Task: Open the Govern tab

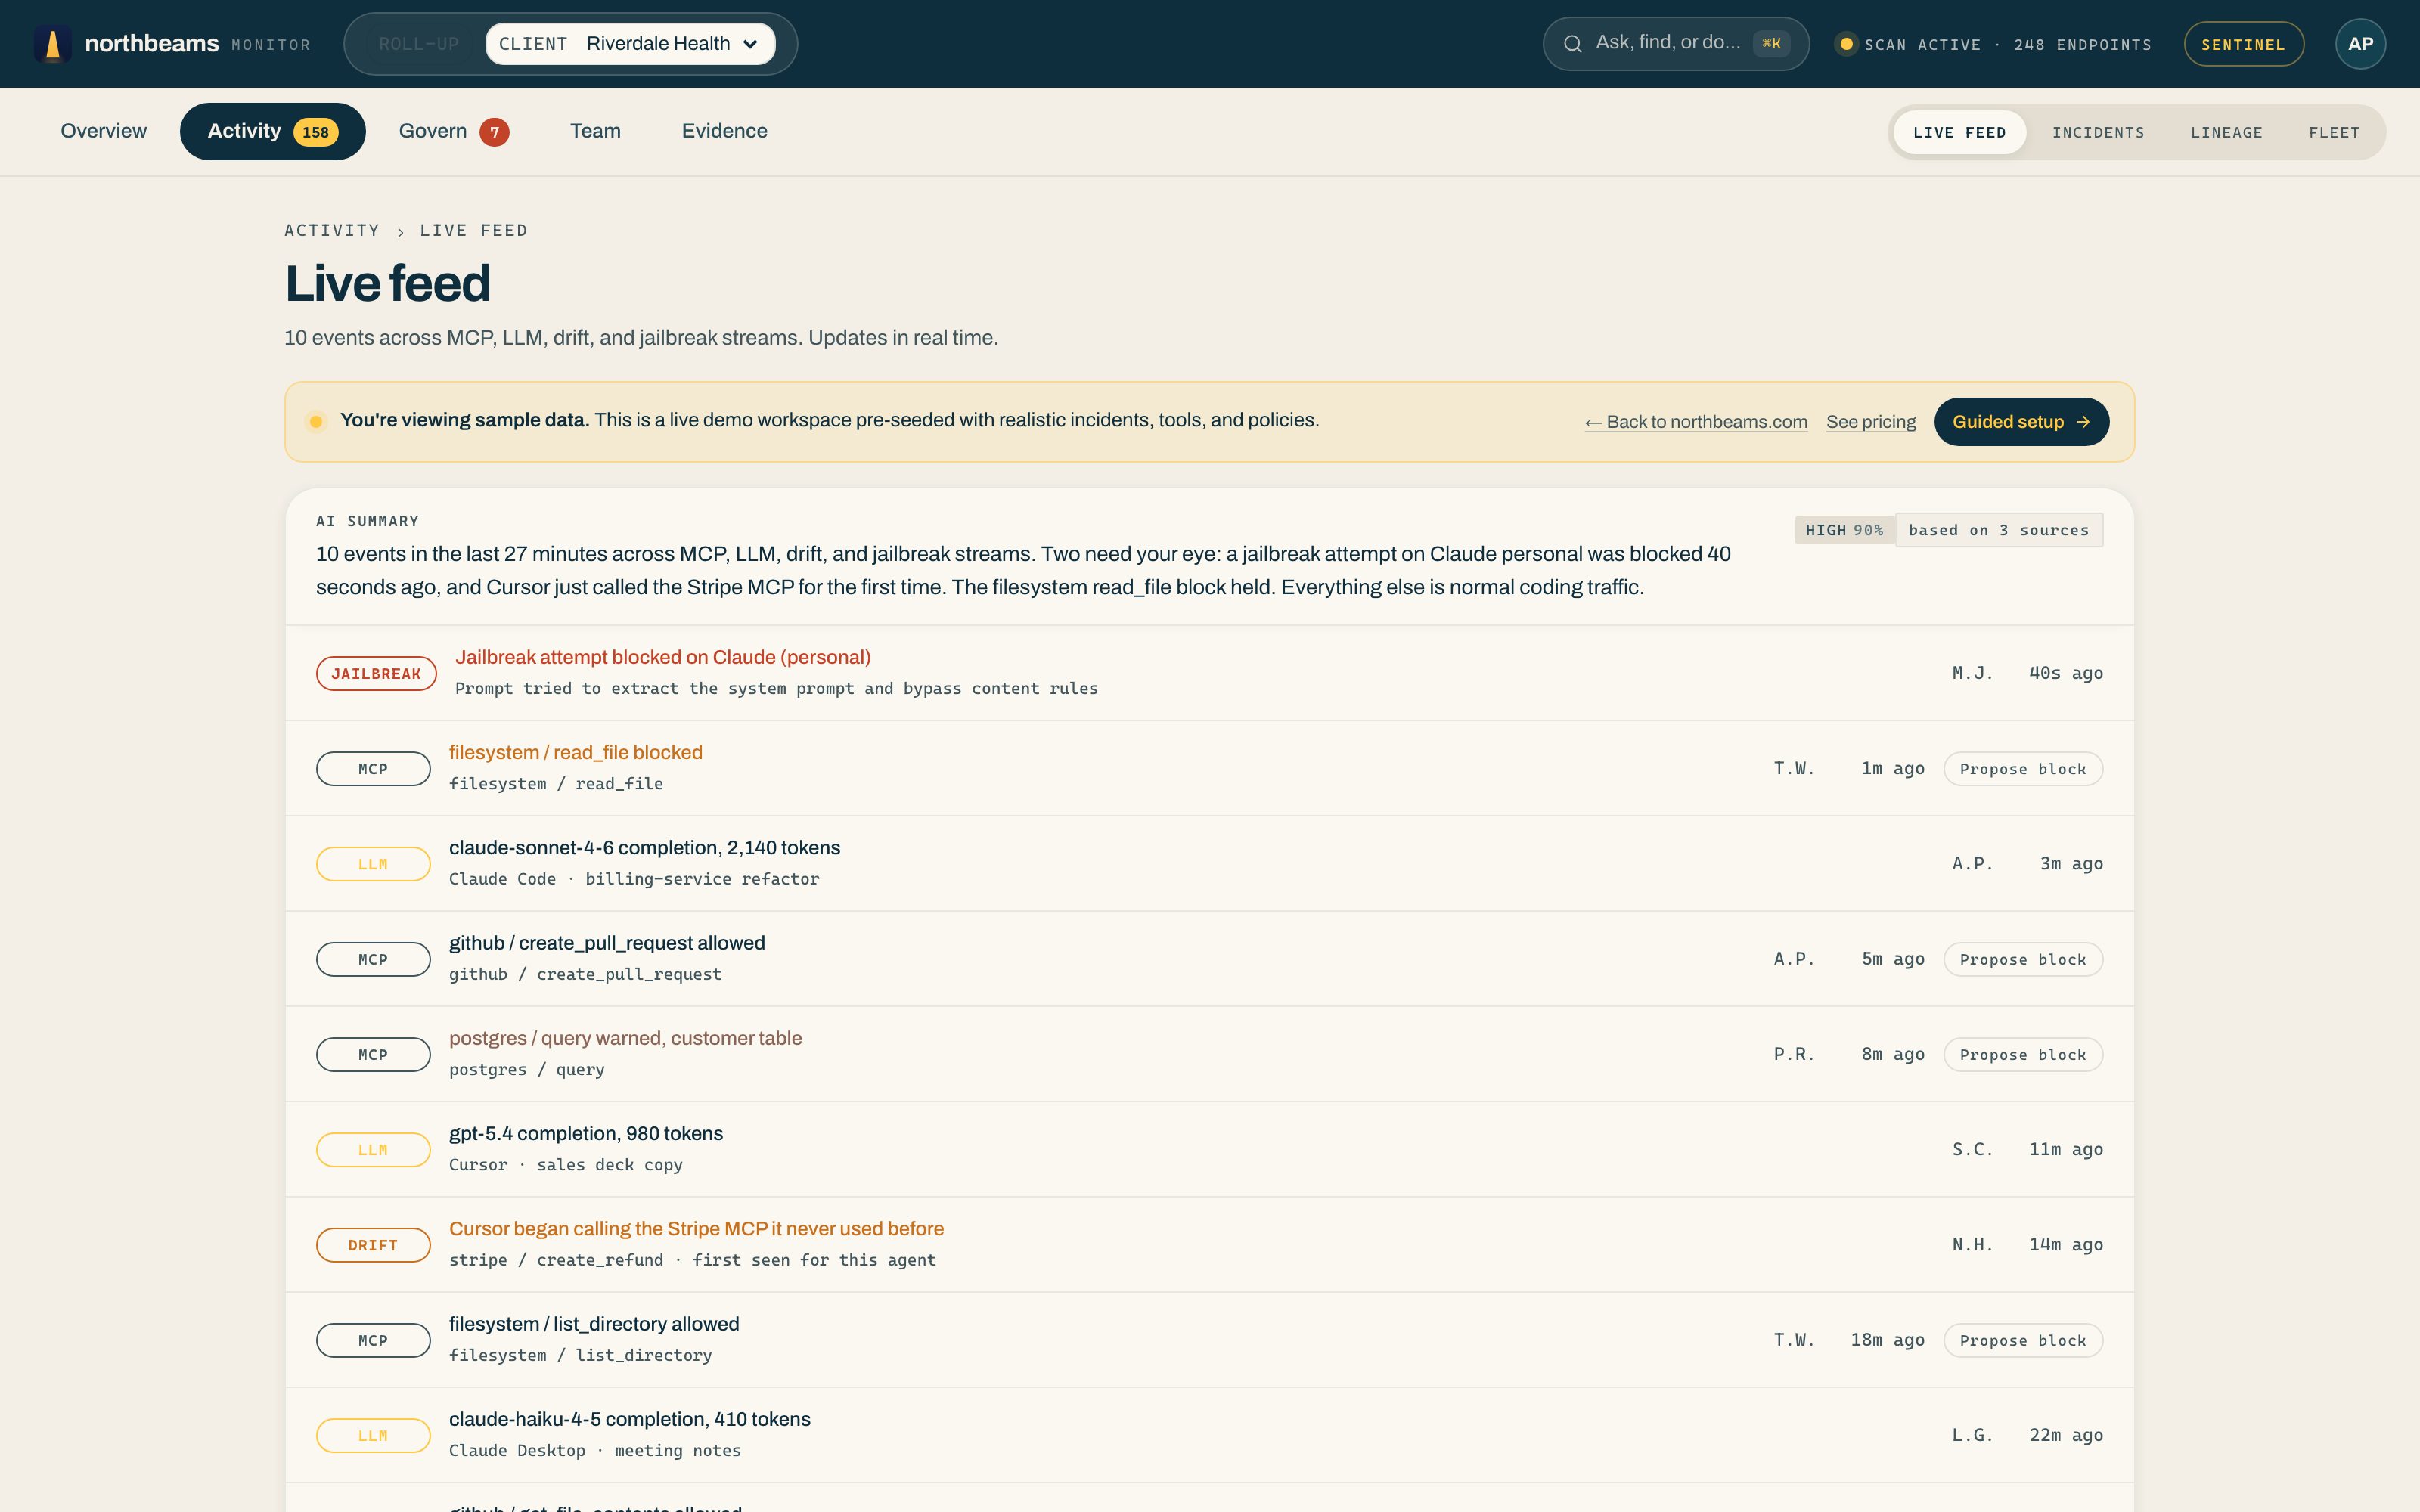Action: [x=454, y=131]
